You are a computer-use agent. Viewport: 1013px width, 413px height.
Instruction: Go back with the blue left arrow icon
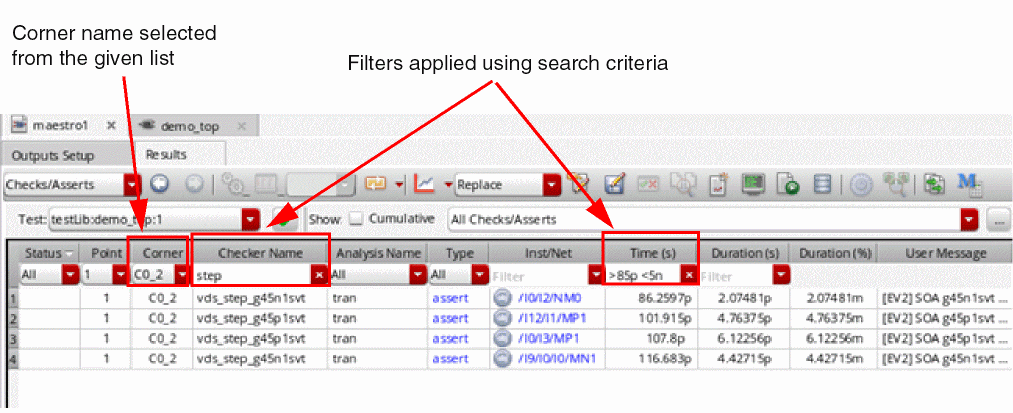point(159,185)
